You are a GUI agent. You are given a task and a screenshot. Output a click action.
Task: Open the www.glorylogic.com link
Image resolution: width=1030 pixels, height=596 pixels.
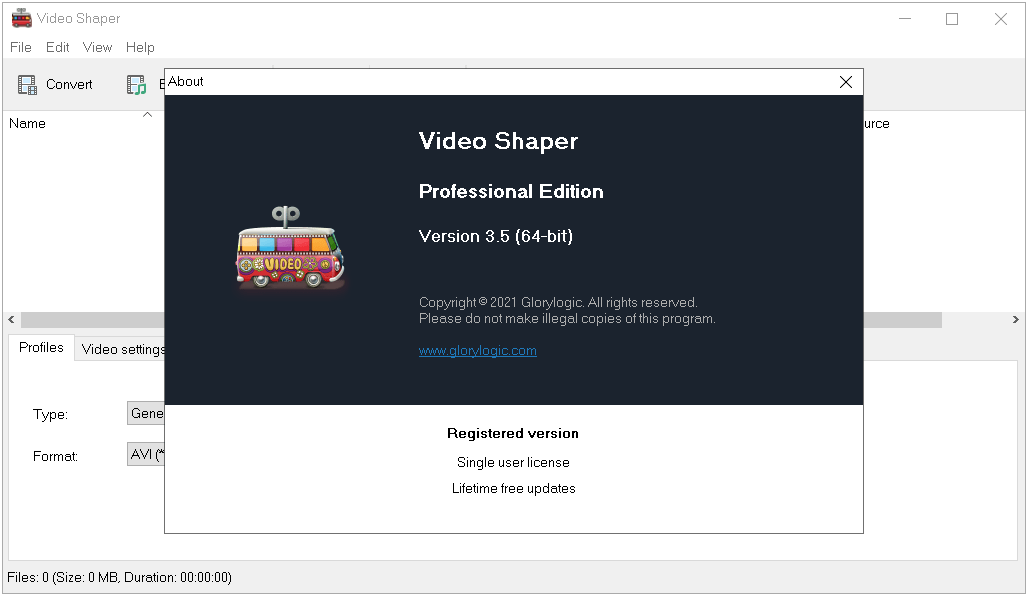click(478, 351)
